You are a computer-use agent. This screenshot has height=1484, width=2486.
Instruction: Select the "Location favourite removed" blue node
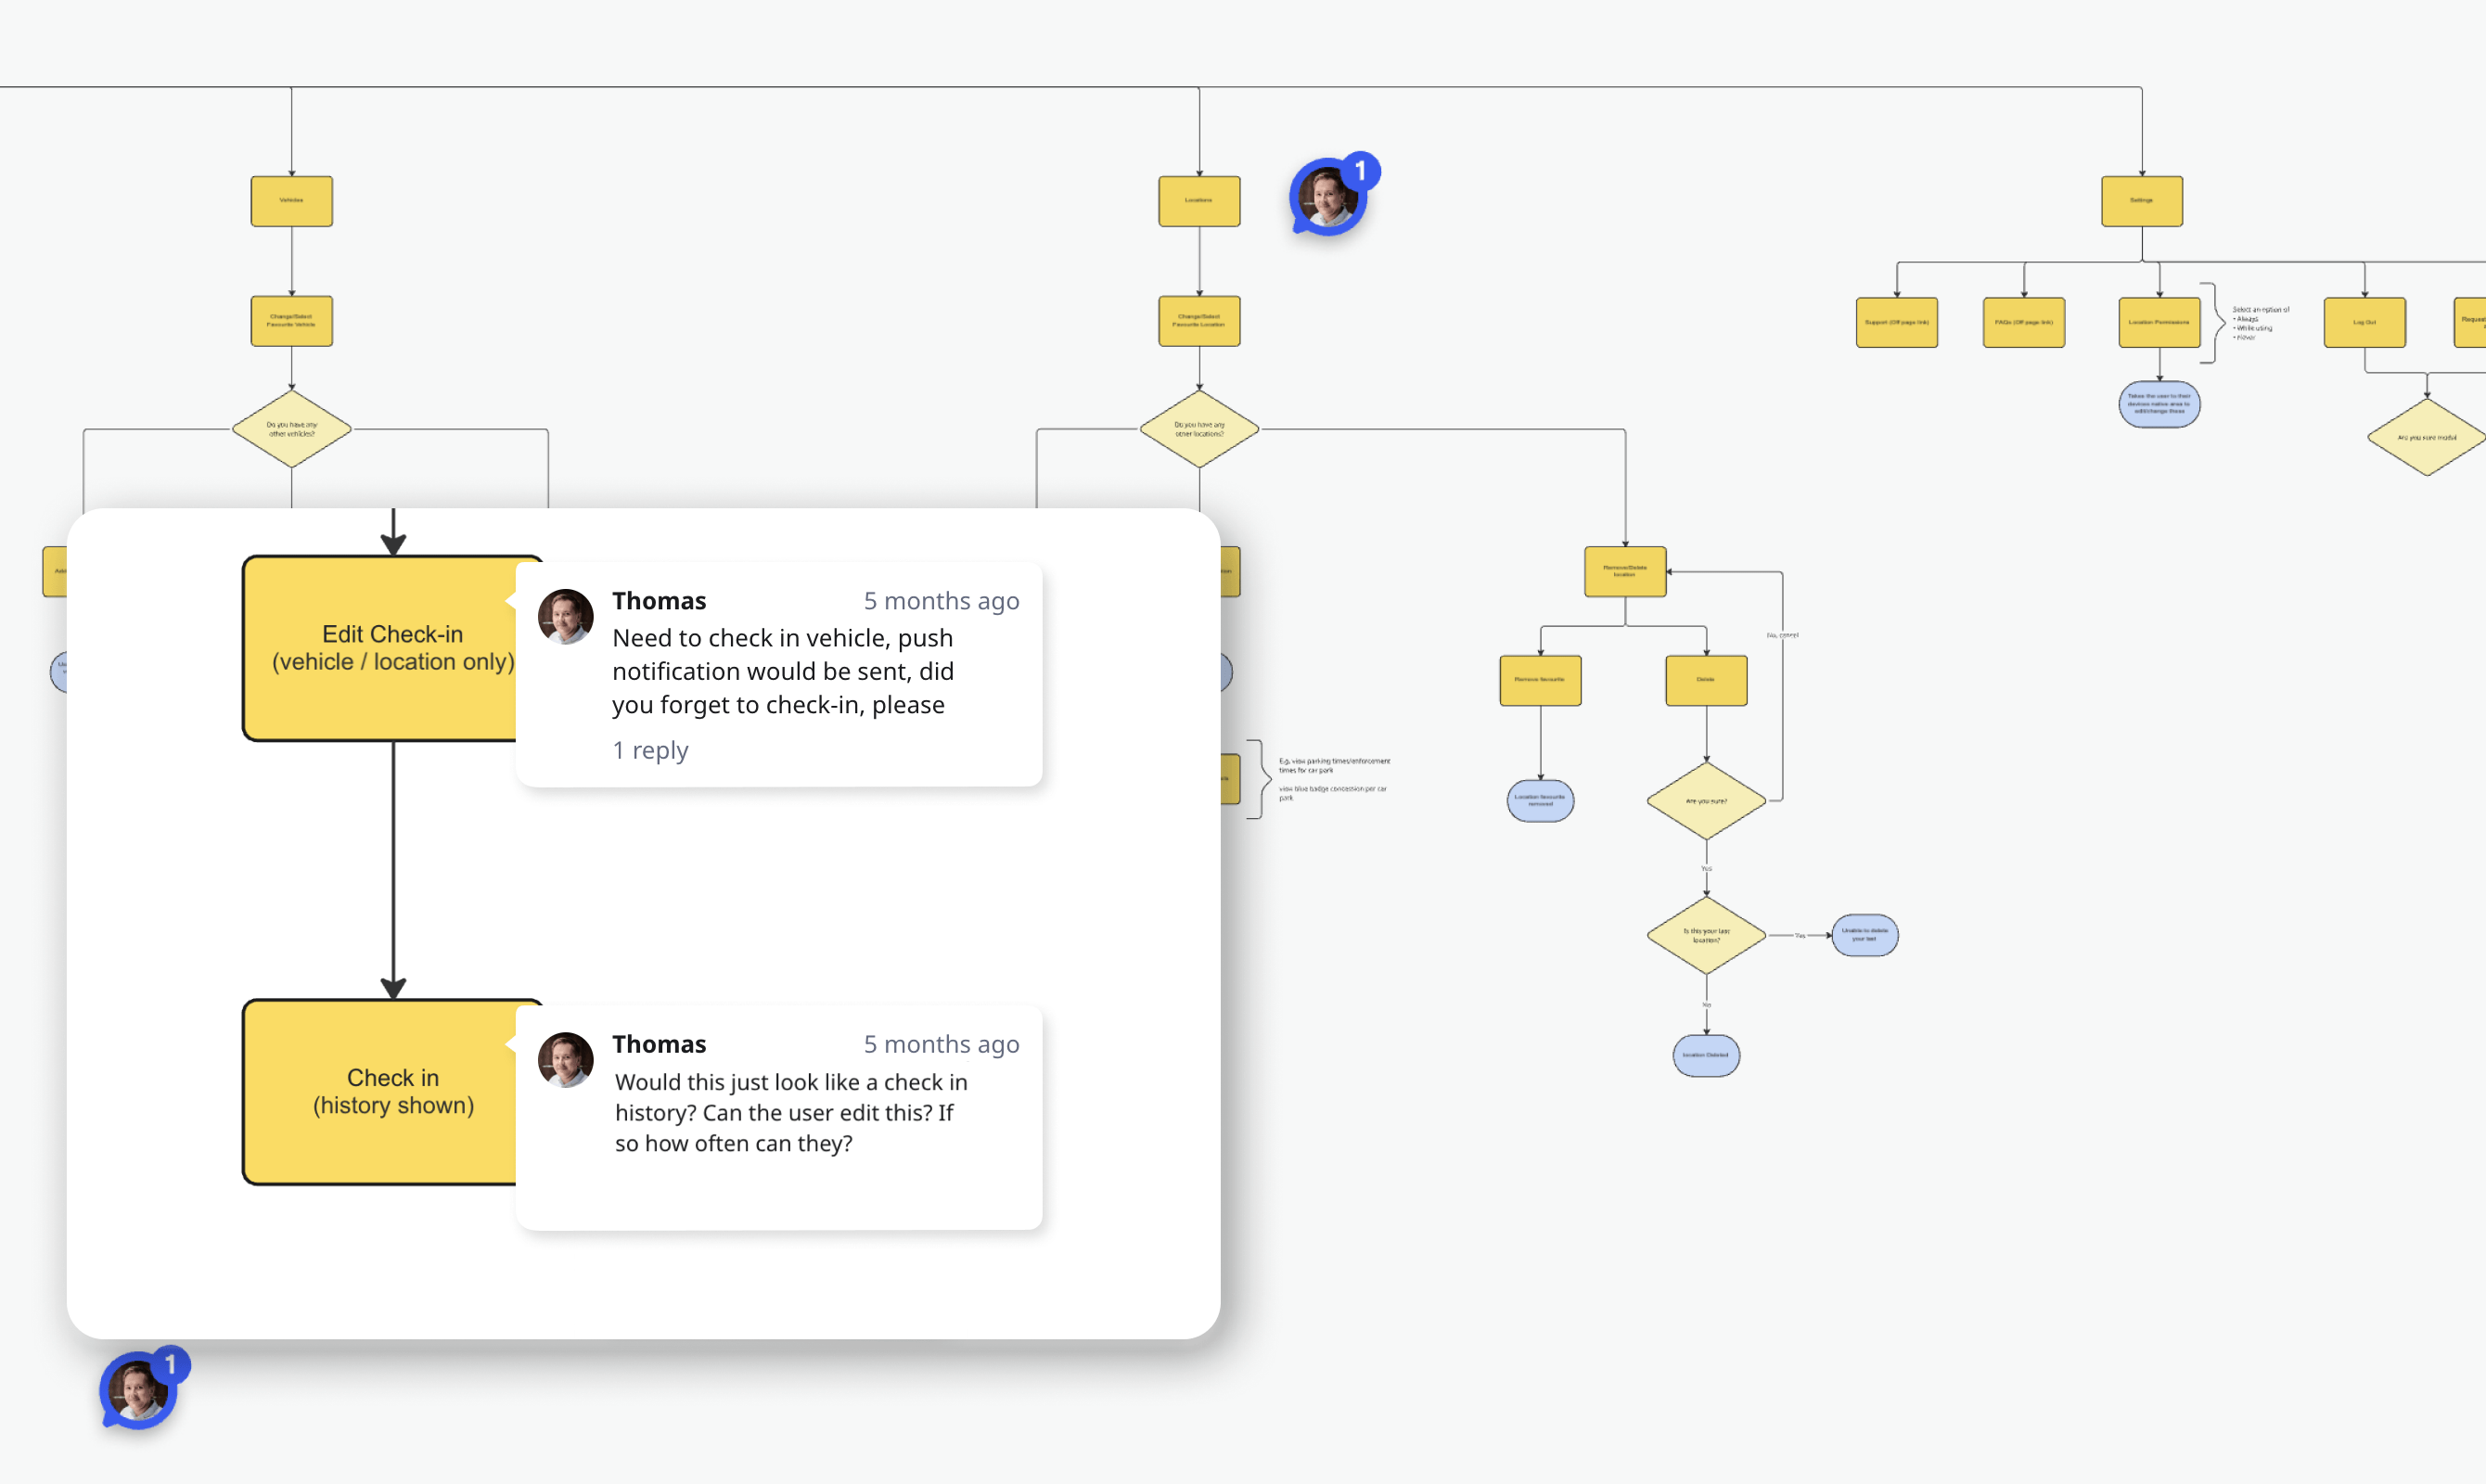pyautogui.click(x=1540, y=801)
